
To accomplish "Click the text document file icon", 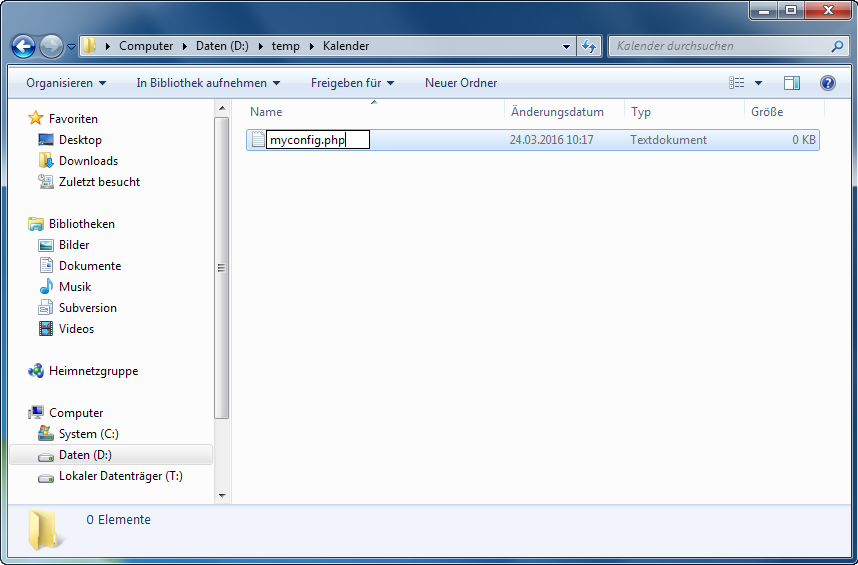I will click(258, 139).
